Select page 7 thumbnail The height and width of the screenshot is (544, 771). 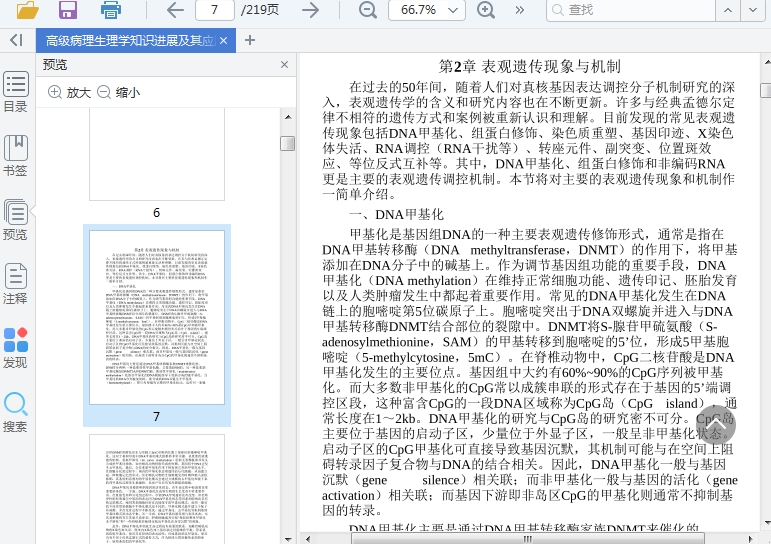point(157,317)
